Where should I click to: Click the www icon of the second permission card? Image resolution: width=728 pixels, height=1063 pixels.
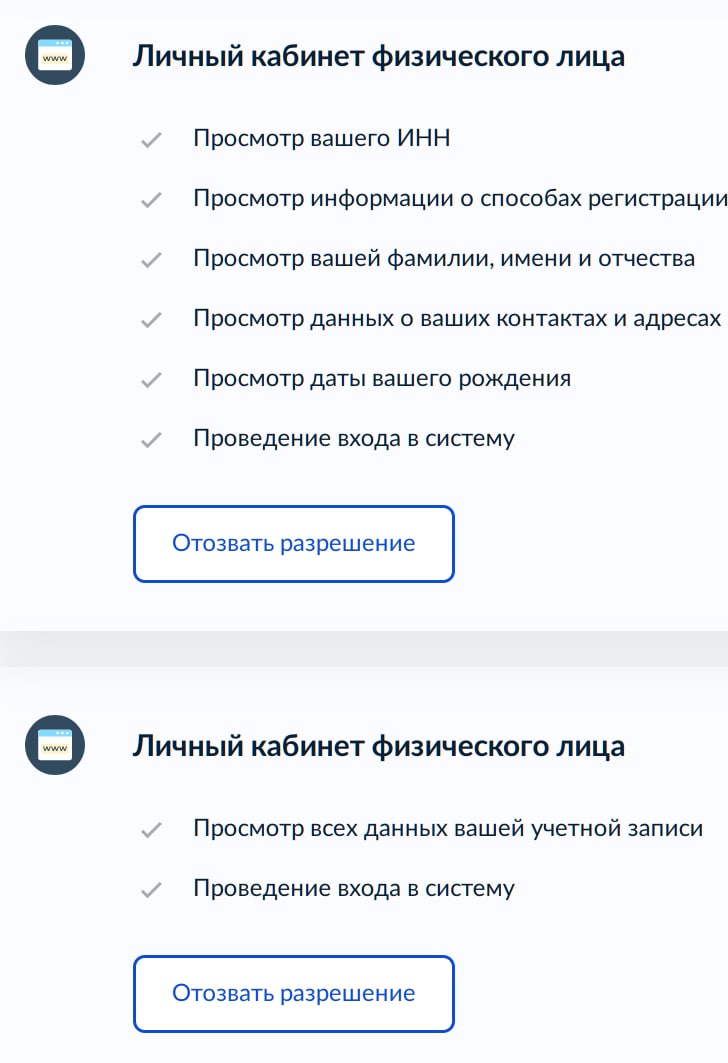(x=55, y=745)
